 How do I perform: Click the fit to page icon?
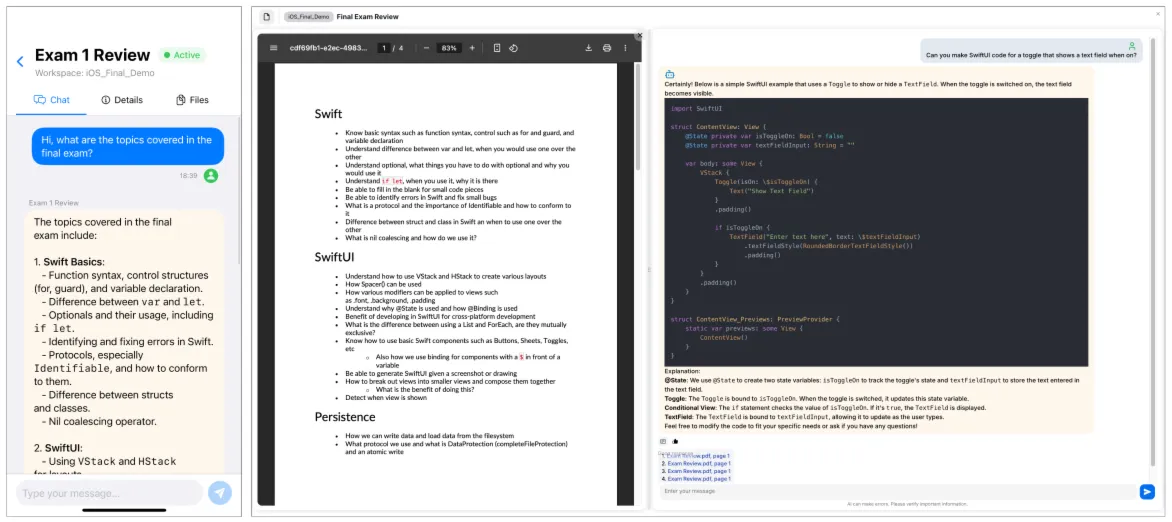pos(497,48)
